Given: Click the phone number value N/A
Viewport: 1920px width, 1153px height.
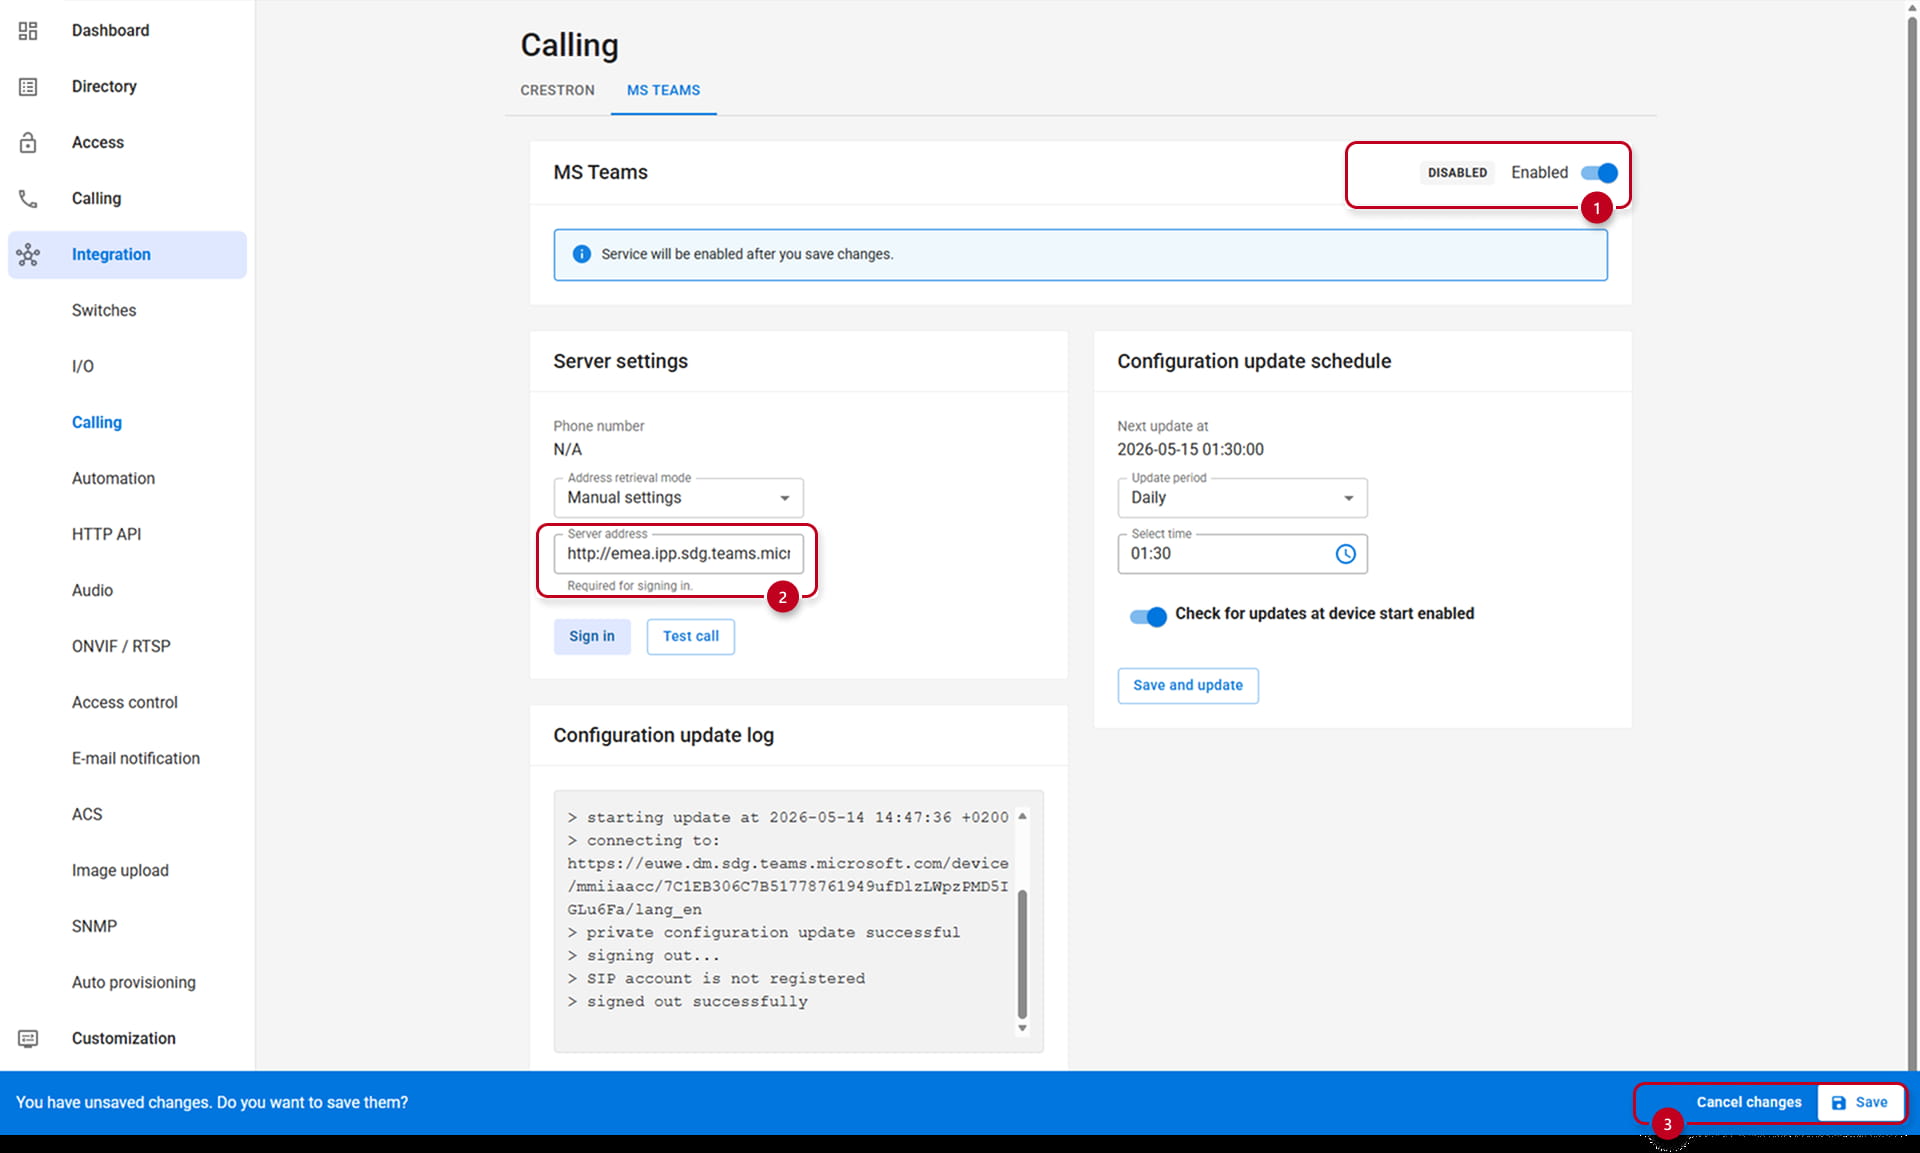Looking at the screenshot, I should [x=567, y=450].
